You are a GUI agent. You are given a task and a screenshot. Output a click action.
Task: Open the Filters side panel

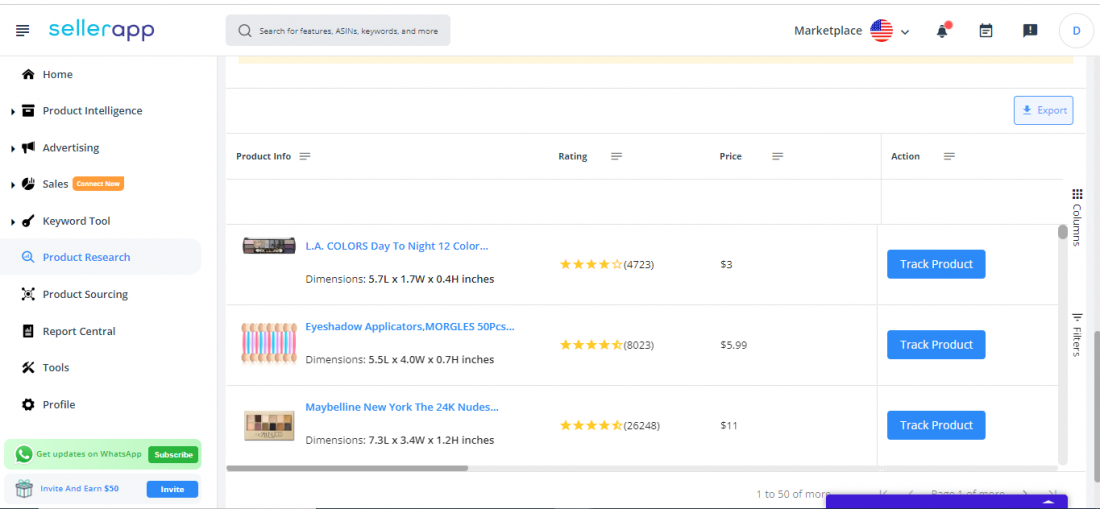coord(1077,334)
